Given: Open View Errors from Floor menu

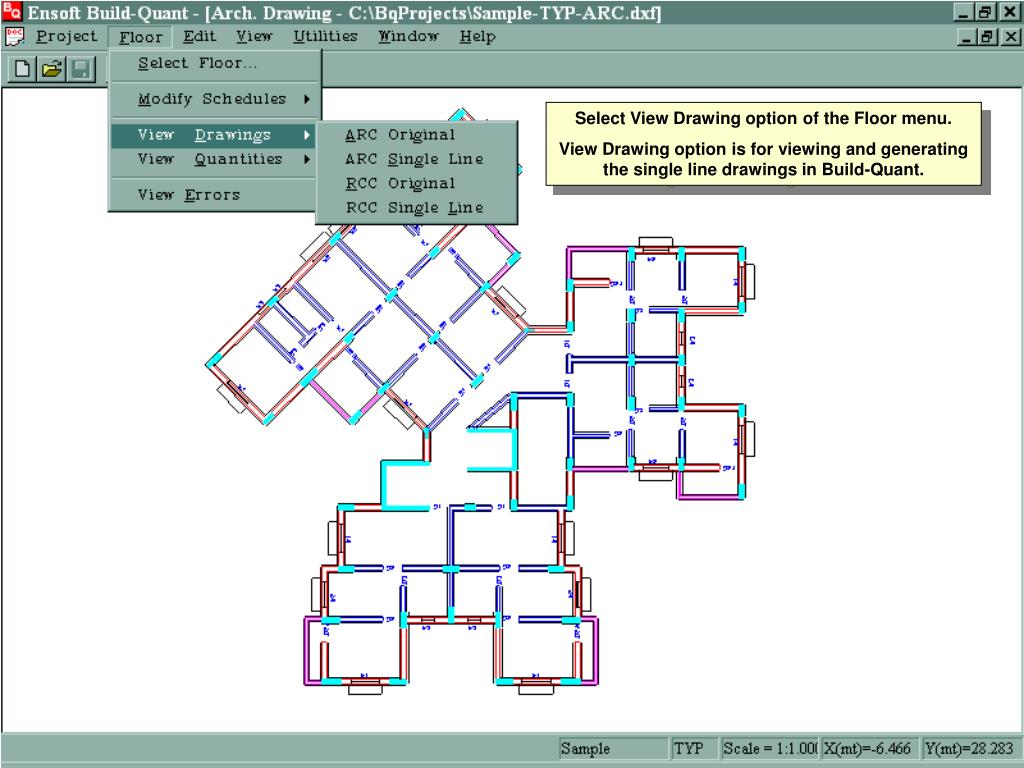Looking at the screenshot, I should click(189, 195).
